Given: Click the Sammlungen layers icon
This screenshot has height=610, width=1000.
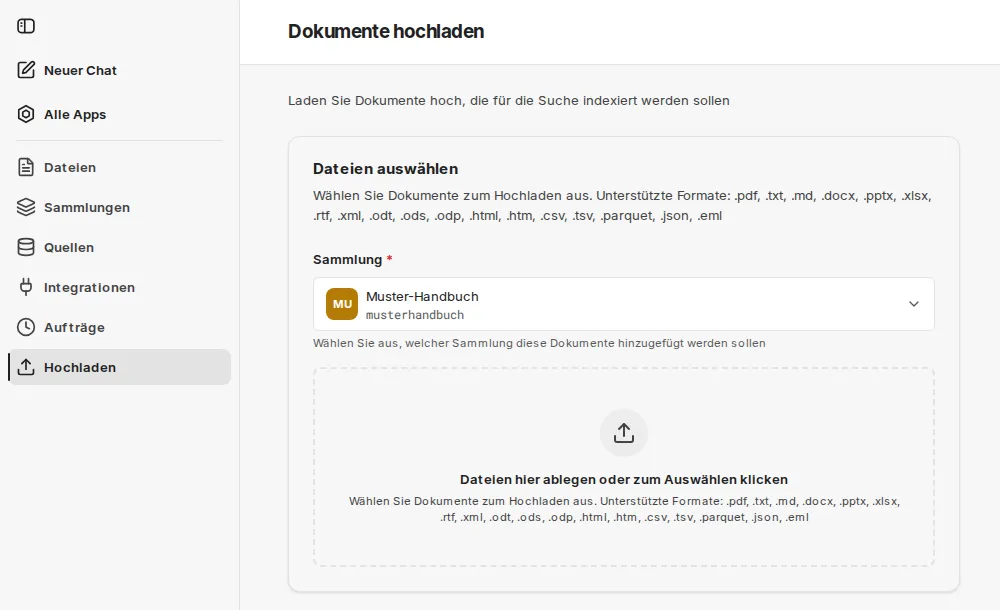Looking at the screenshot, I should 26,207.
